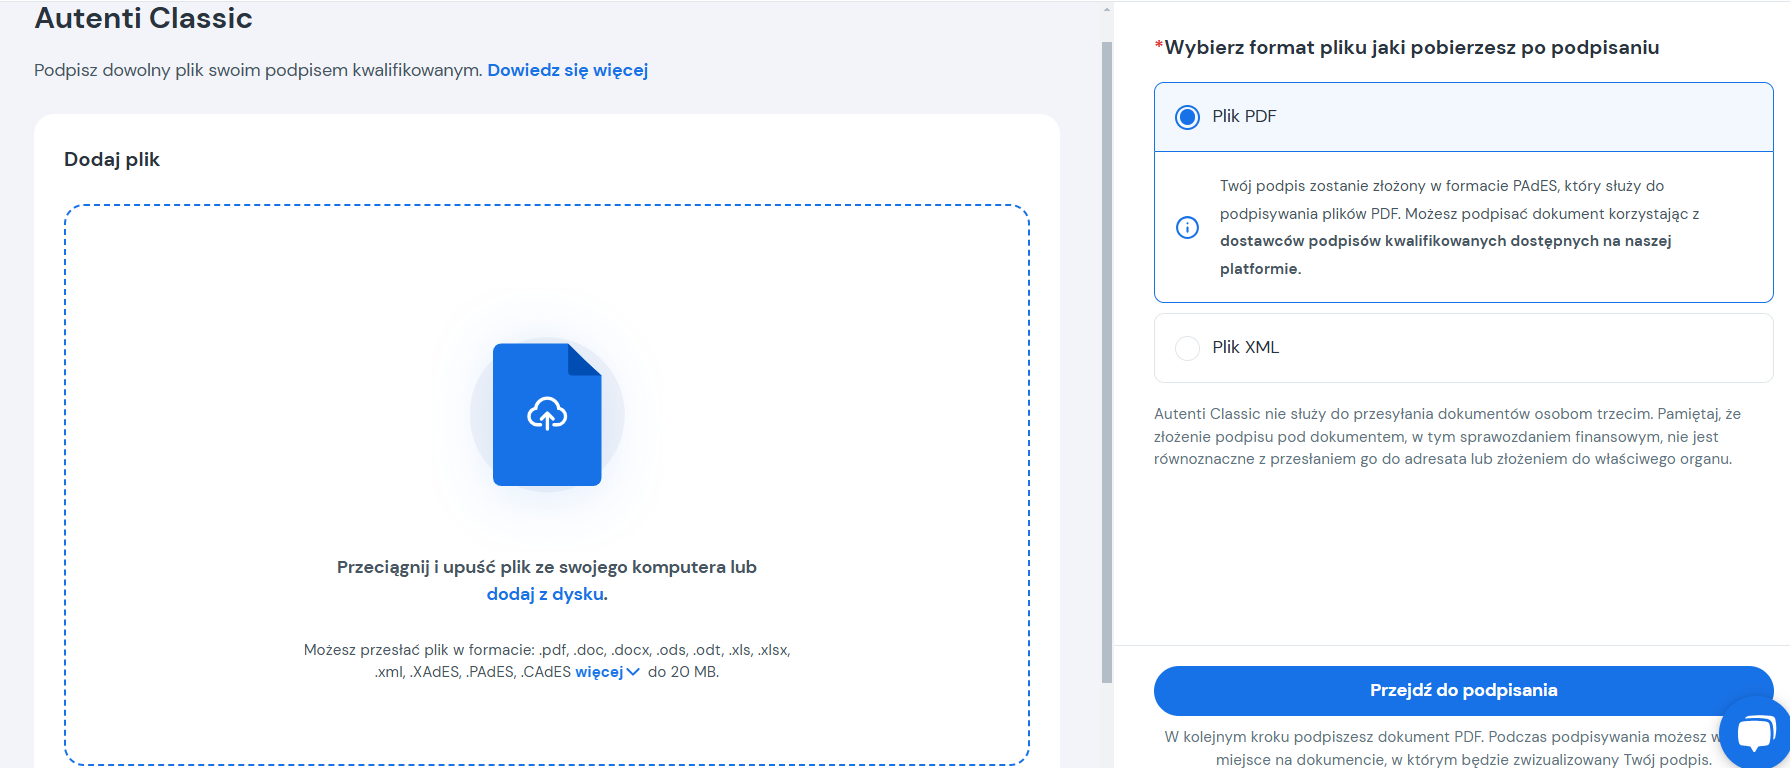The image size is (1790, 768).
Task: Select the Plik PDF radio option
Action: [x=1187, y=117]
